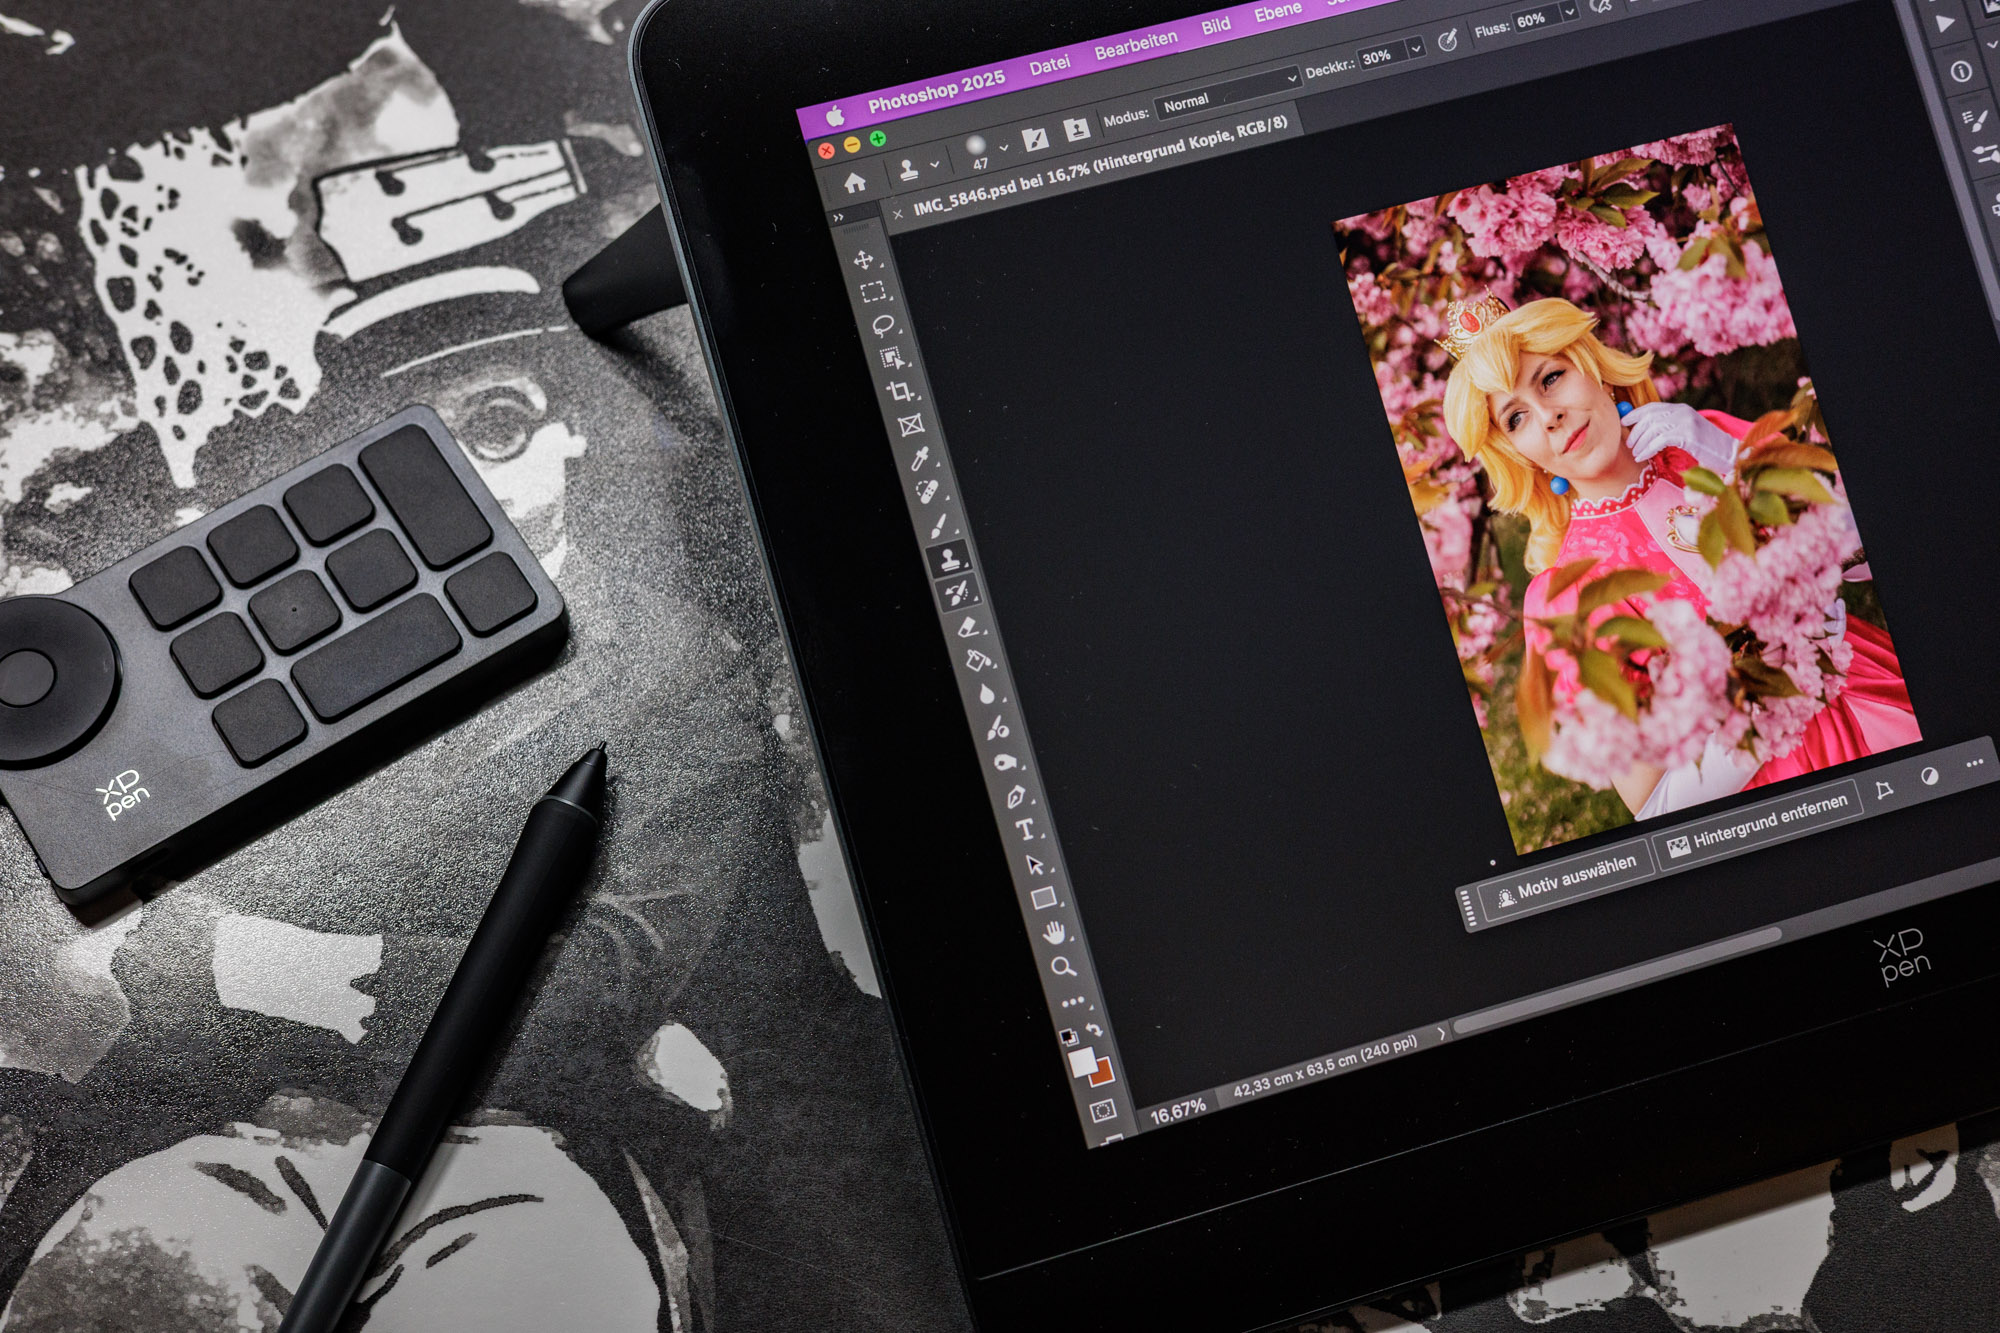Open the Info panel icon
This screenshot has height=1333, width=2000.
tap(1961, 72)
